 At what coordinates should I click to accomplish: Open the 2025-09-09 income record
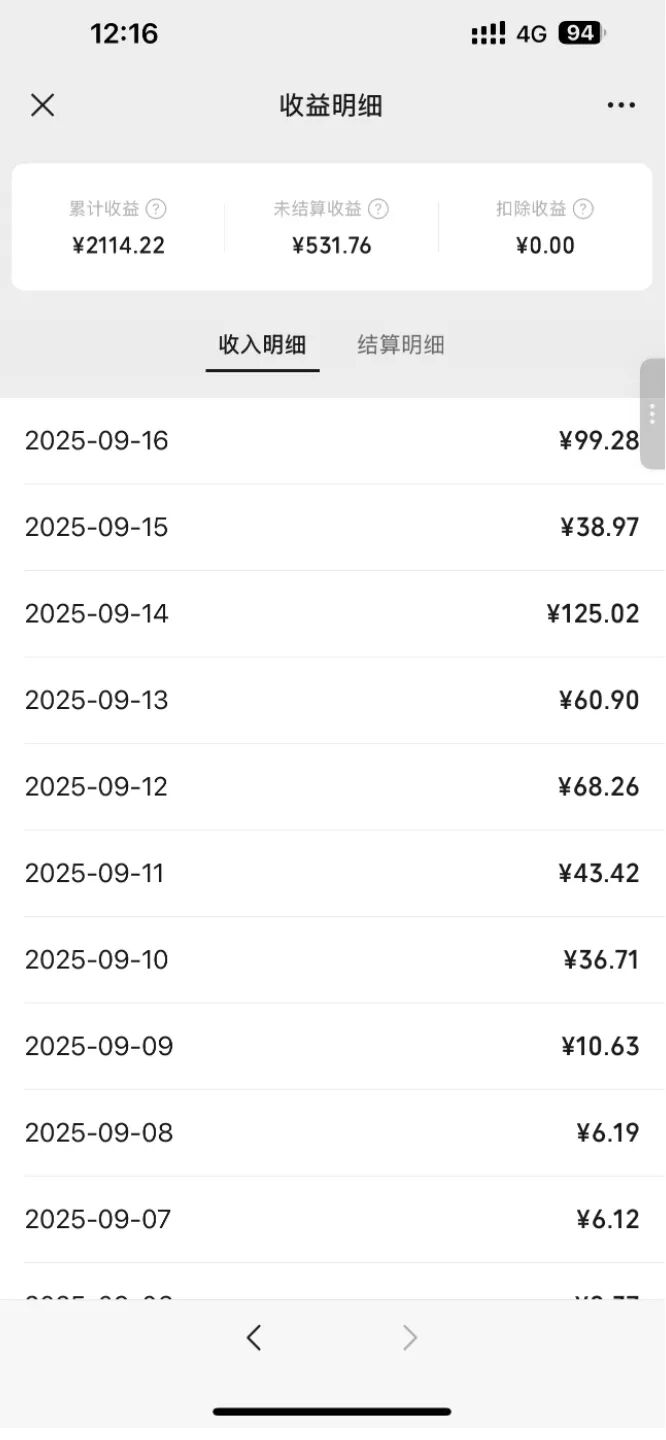pos(333,1046)
